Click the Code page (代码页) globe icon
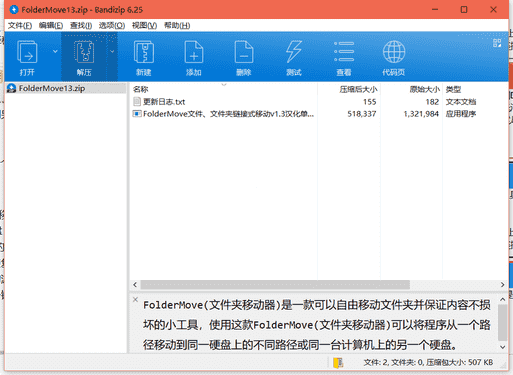Image resolution: width=513 pixels, height=375 pixels. click(394, 52)
